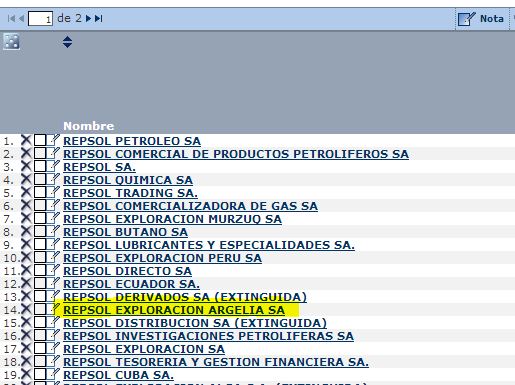This screenshot has width=515, height=385.
Task: Add note to REPSOL ECUADOR SA. row
Action: tap(54, 283)
